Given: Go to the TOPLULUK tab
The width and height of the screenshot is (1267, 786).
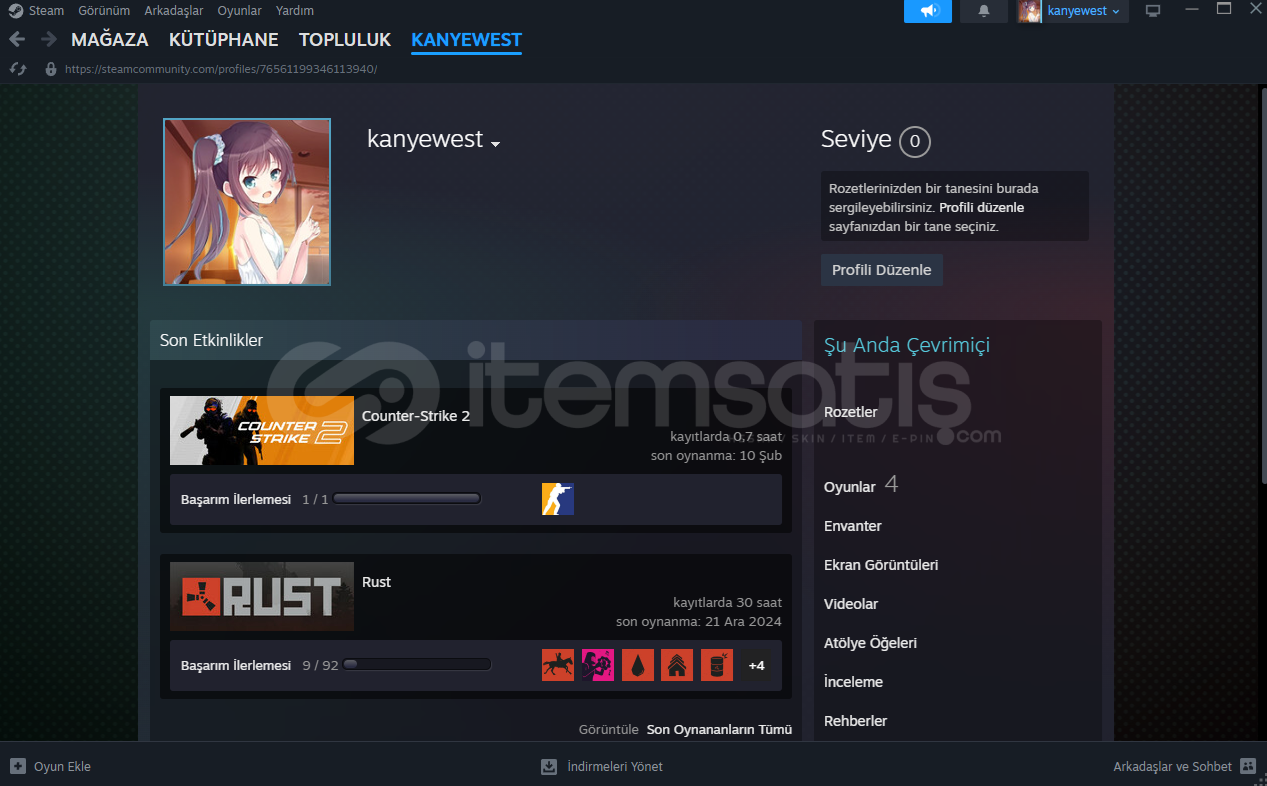Looking at the screenshot, I should tap(345, 40).
